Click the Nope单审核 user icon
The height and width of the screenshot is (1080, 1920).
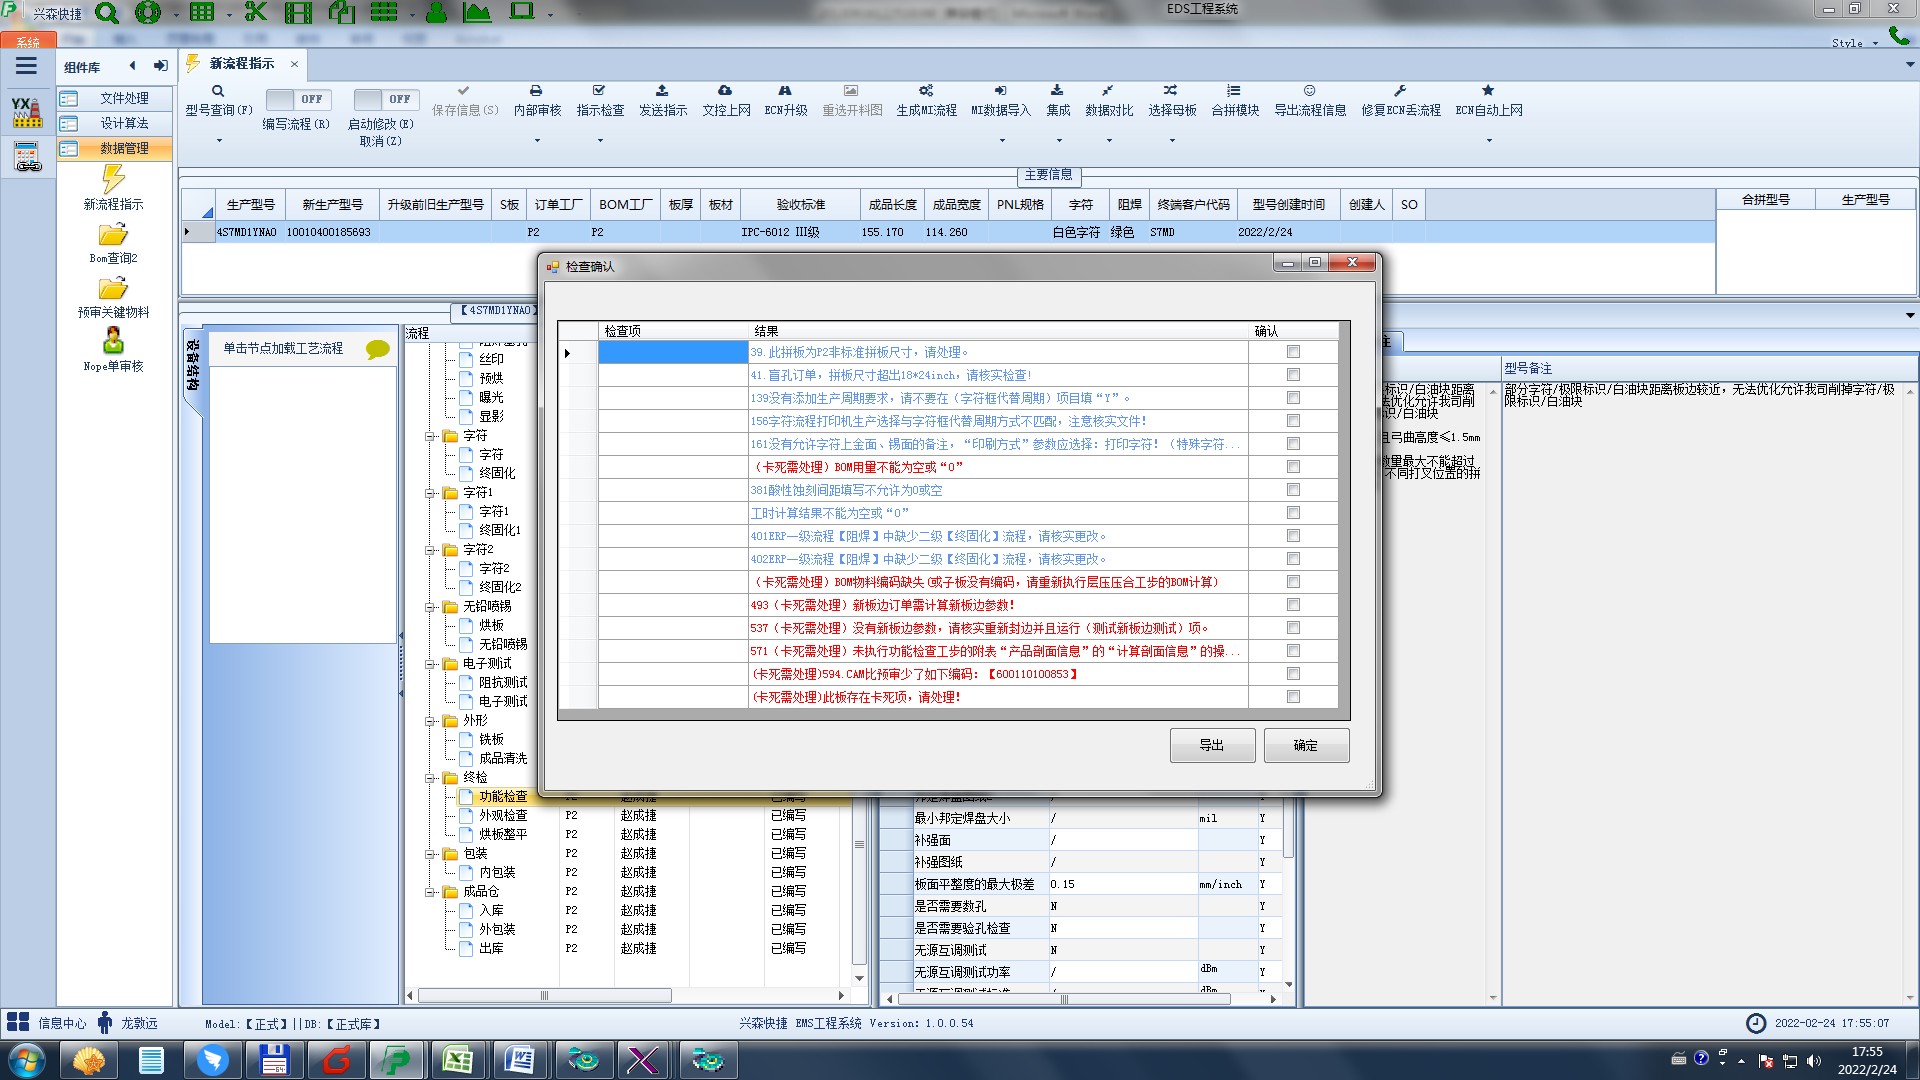[x=113, y=341]
